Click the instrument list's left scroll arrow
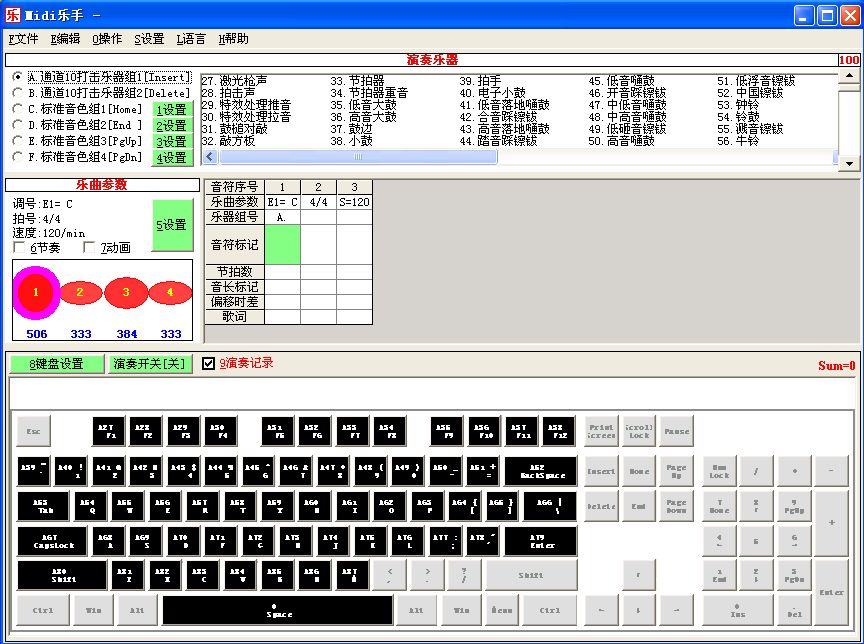The height and width of the screenshot is (644, 864). (210, 157)
